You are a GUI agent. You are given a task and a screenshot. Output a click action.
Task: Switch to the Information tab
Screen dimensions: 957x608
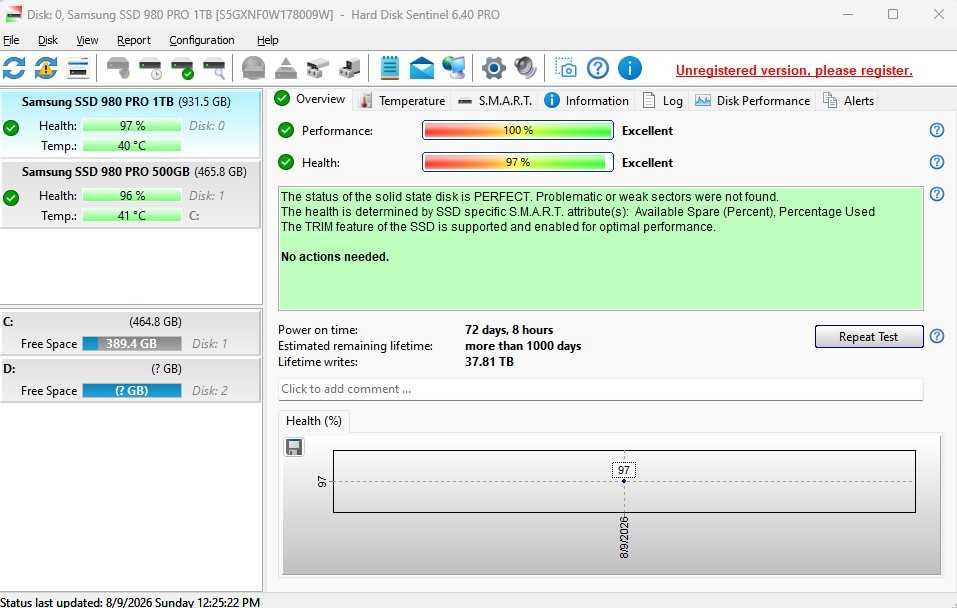[587, 101]
